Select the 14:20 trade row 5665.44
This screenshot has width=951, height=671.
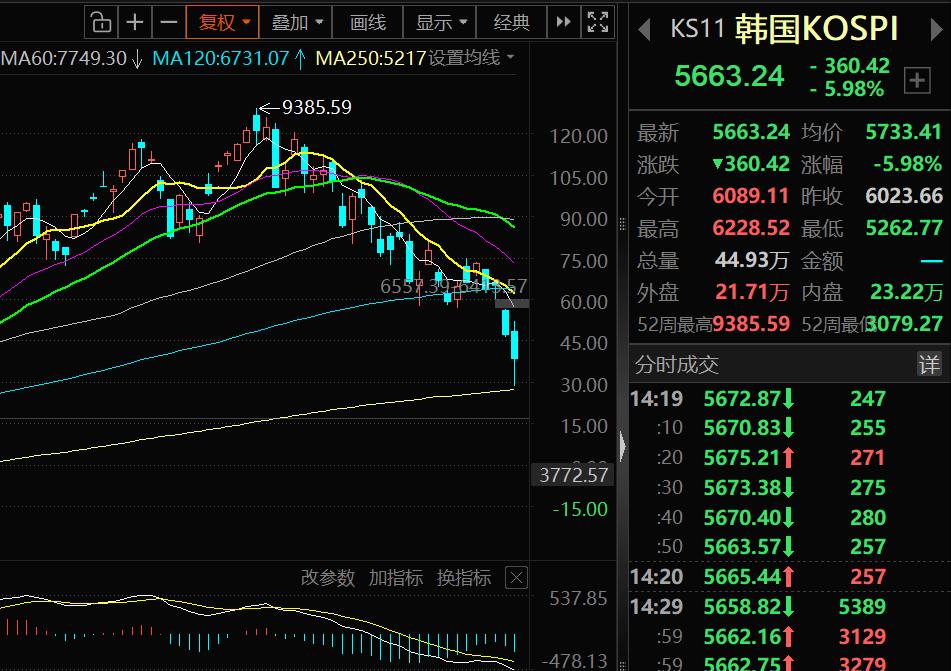[788, 576]
